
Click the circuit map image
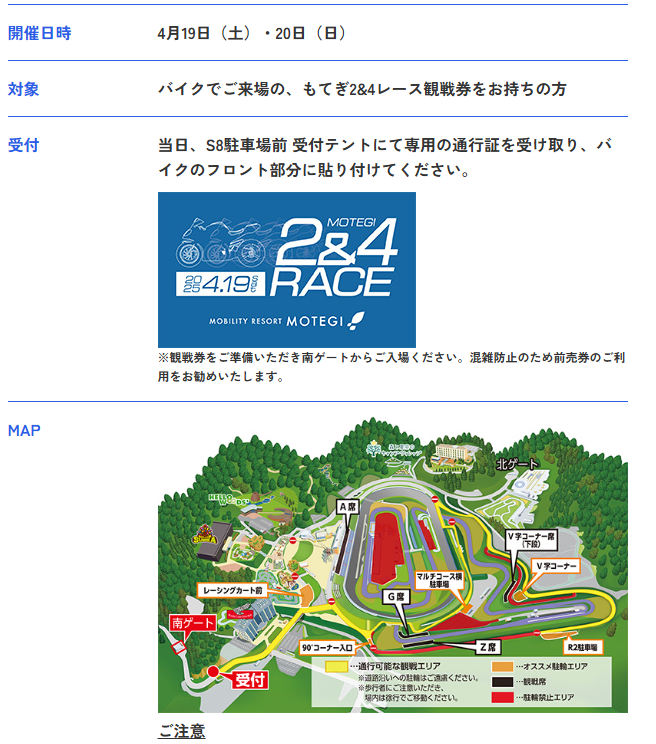click(393, 565)
